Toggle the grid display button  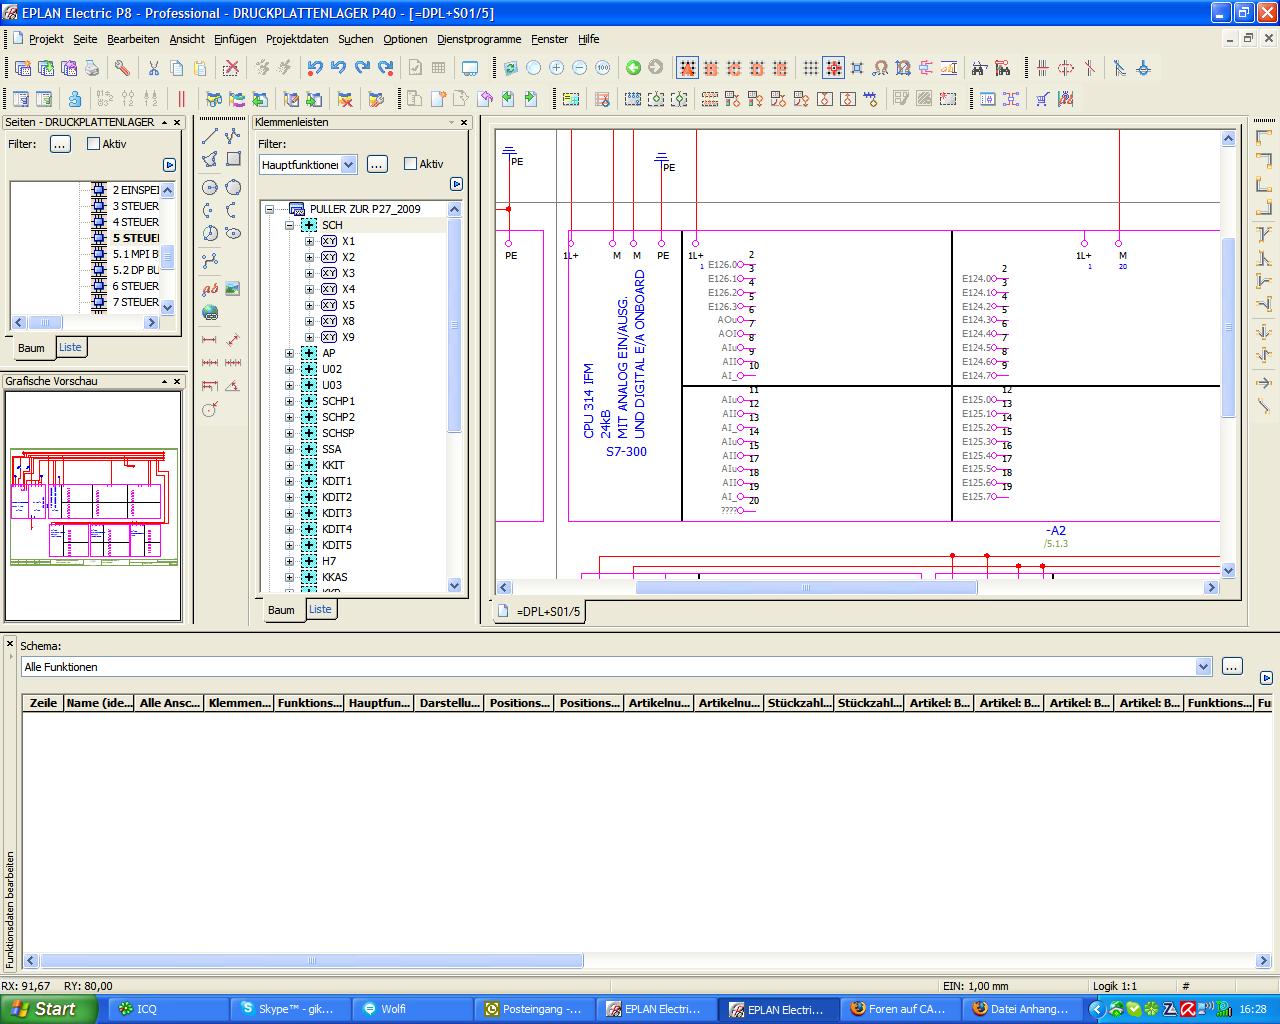pos(811,68)
